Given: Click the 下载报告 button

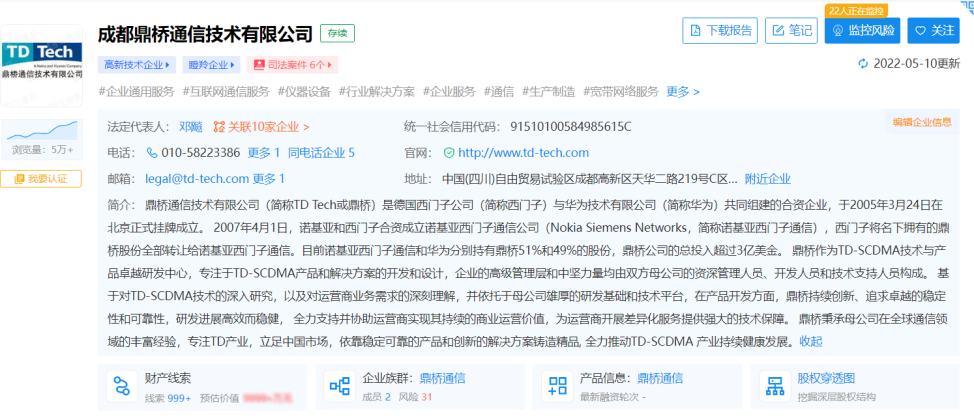Looking at the screenshot, I should pyautogui.click(x=720, y=30).
